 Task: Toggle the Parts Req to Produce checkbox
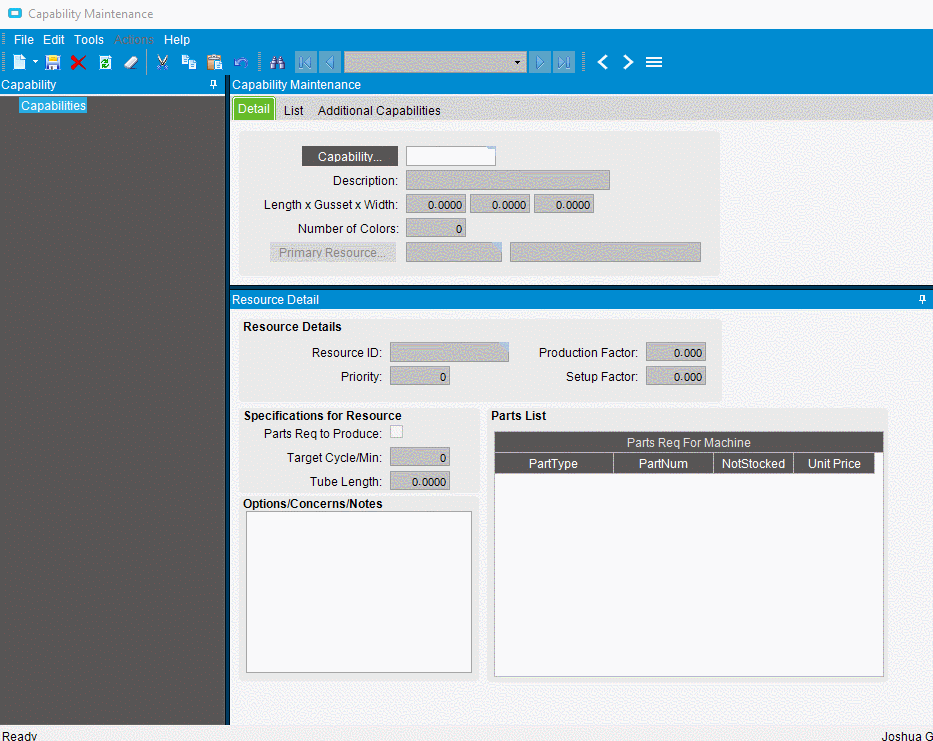tap(396, 432)
